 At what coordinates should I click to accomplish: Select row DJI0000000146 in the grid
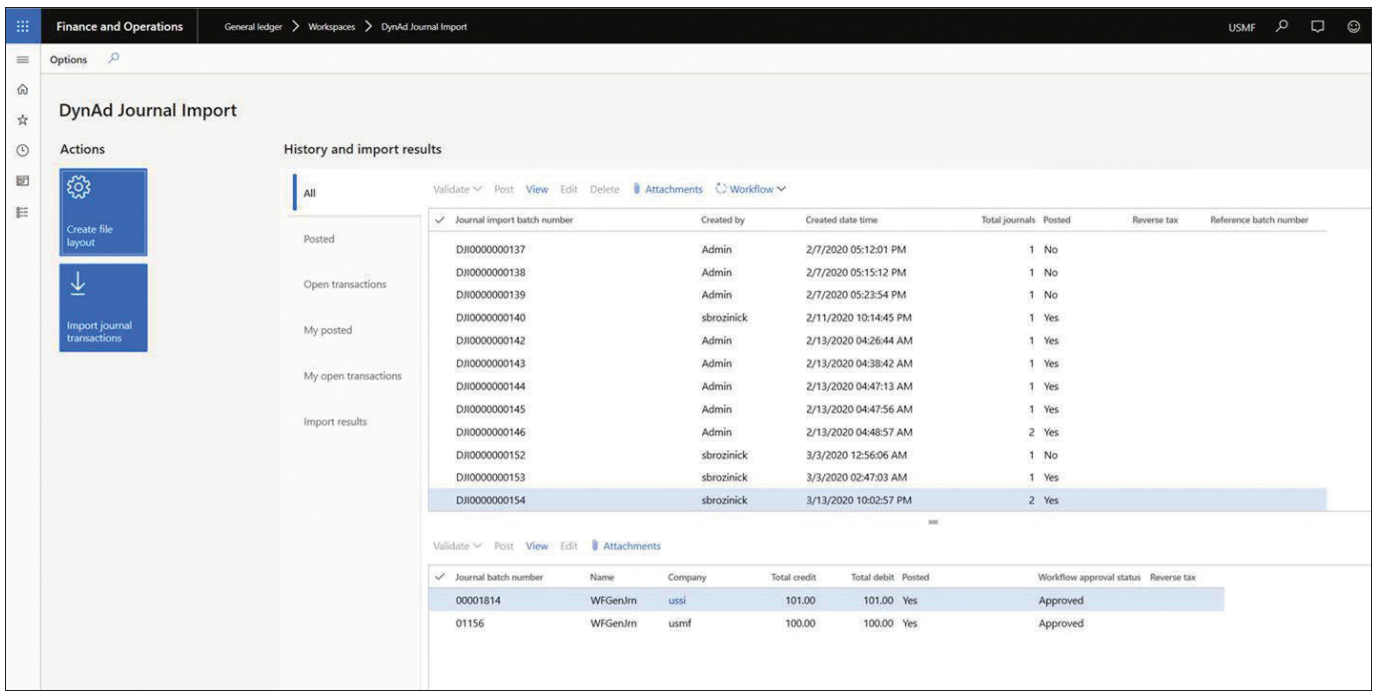click(490, 430)
